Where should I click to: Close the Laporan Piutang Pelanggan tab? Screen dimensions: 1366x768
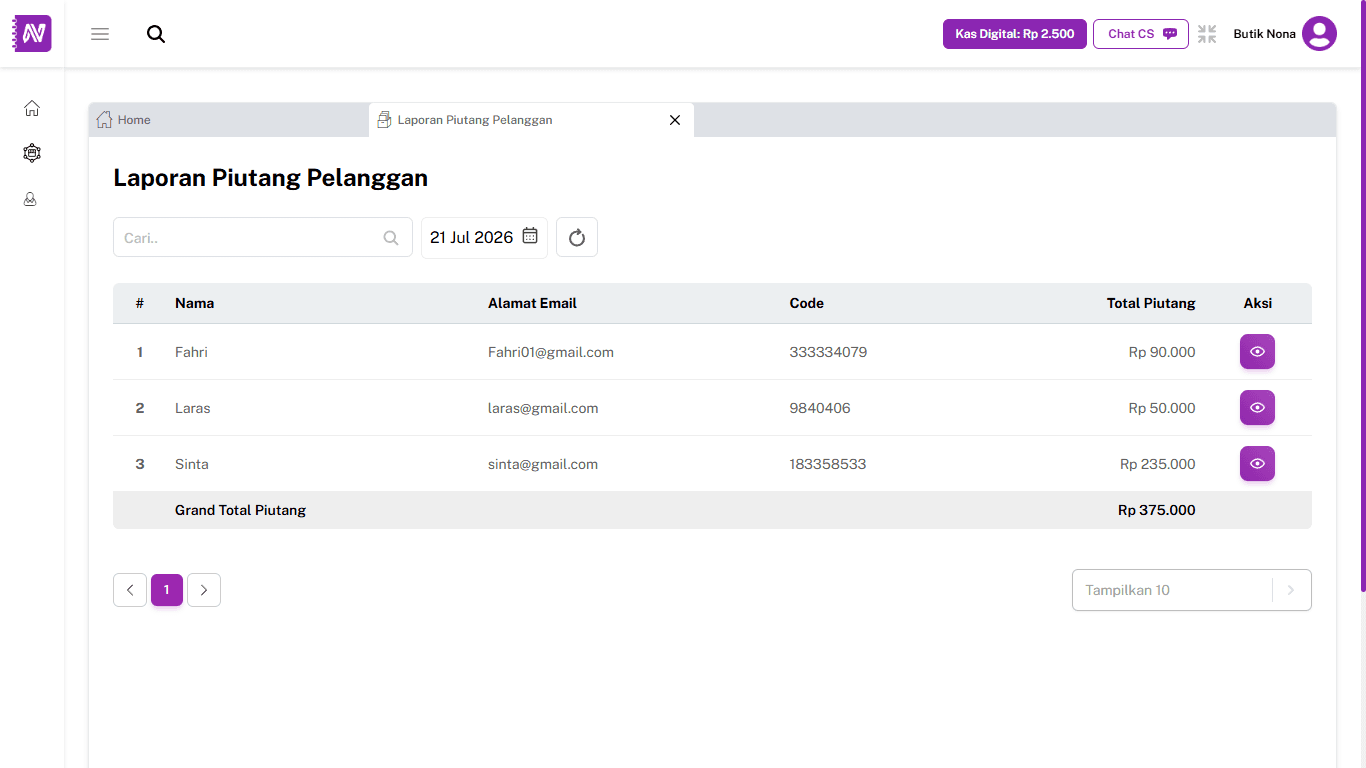coord(675,120)
